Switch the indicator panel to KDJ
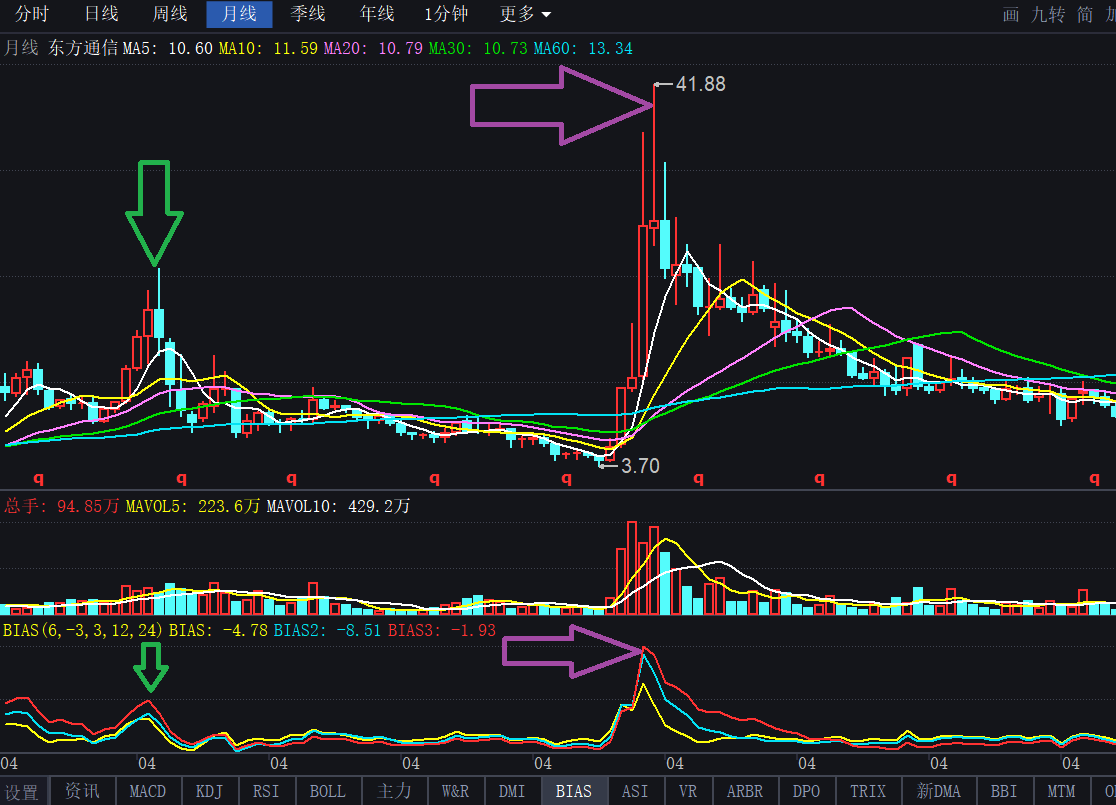The height and width of the screenshot is (805, 1116). (209, 791)
